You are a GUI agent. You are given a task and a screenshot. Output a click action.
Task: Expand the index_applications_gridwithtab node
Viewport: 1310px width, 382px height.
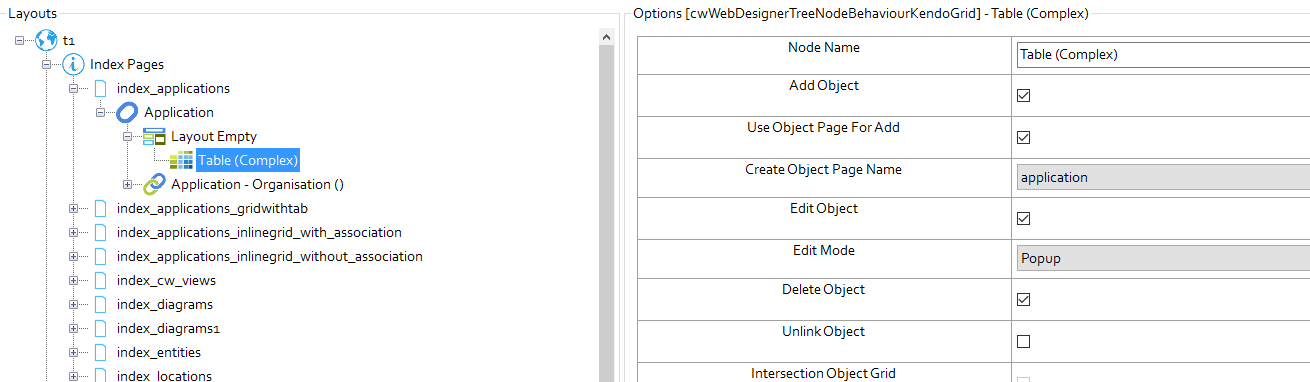(74, 208)
